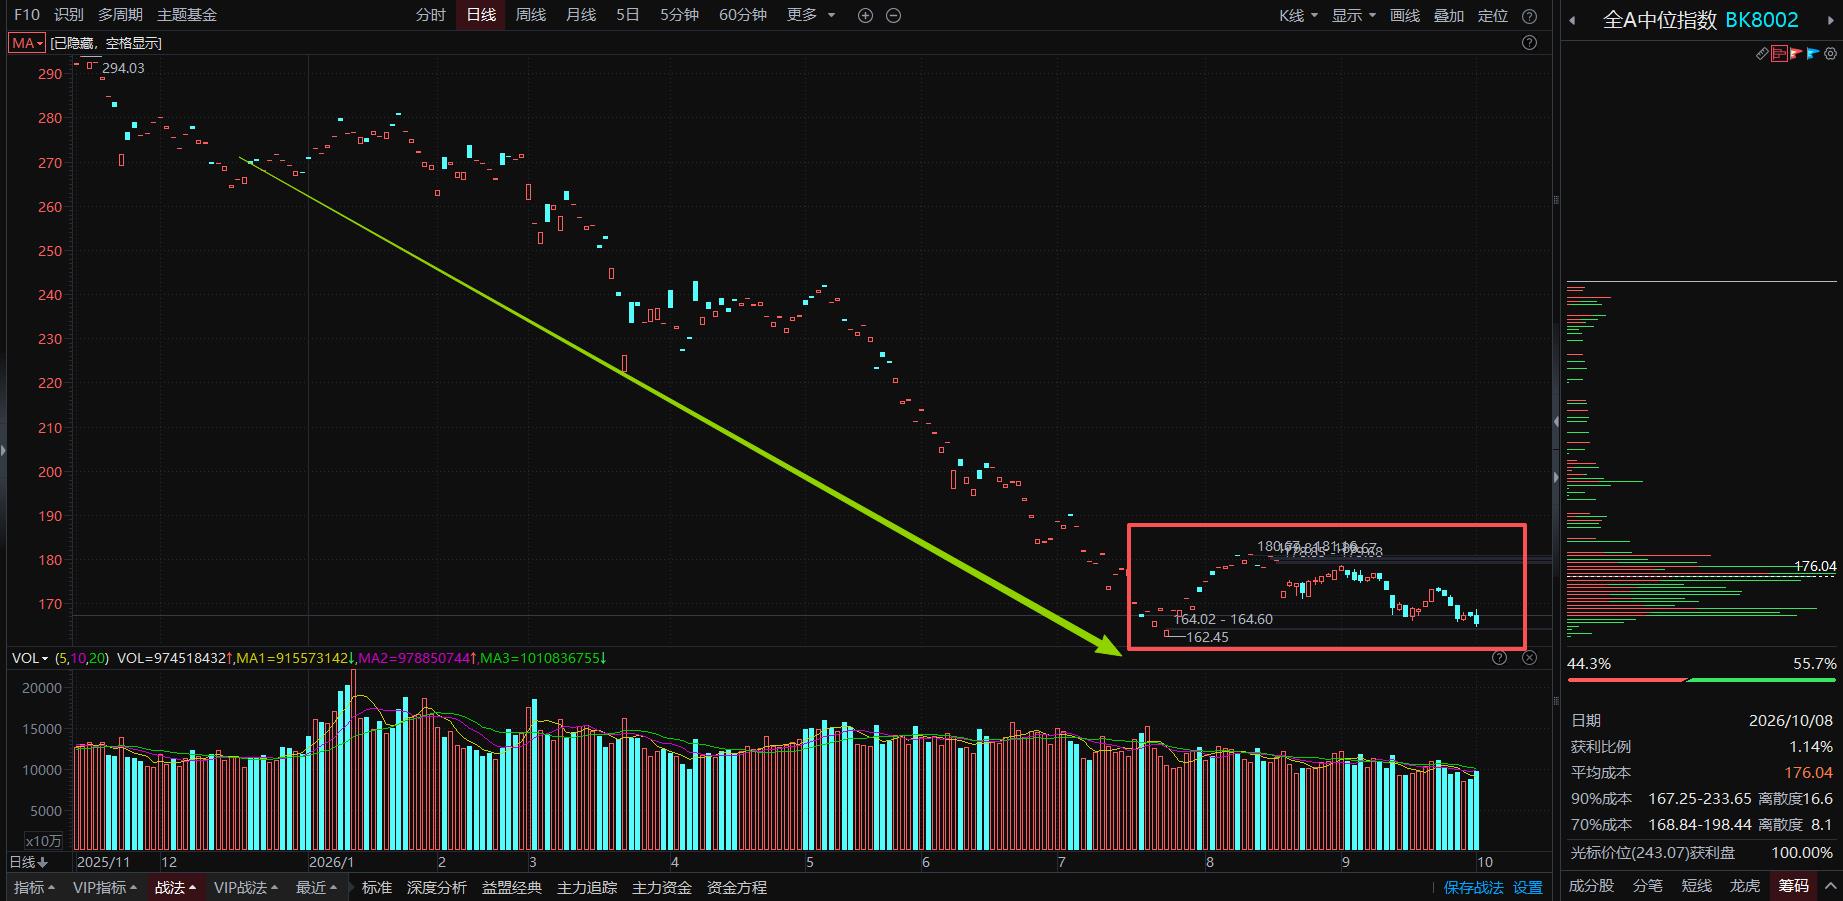This screenshot has height=901, width=1843.
Task: Click the 设置 link at bottom
Action: coord(1528,887)
